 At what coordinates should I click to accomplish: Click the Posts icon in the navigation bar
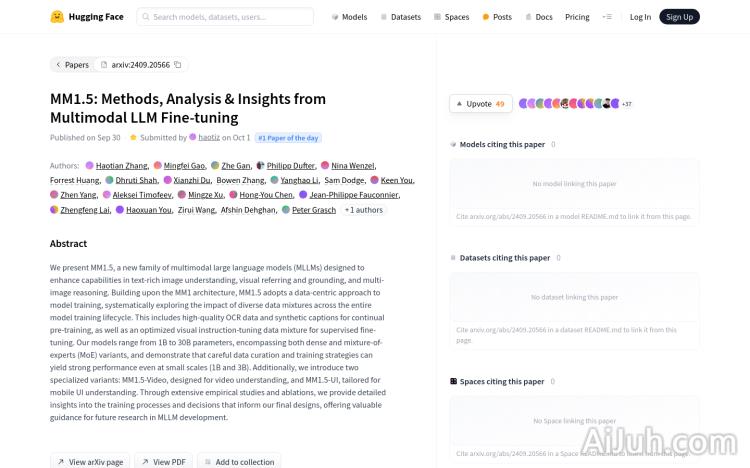pos(486,17)
